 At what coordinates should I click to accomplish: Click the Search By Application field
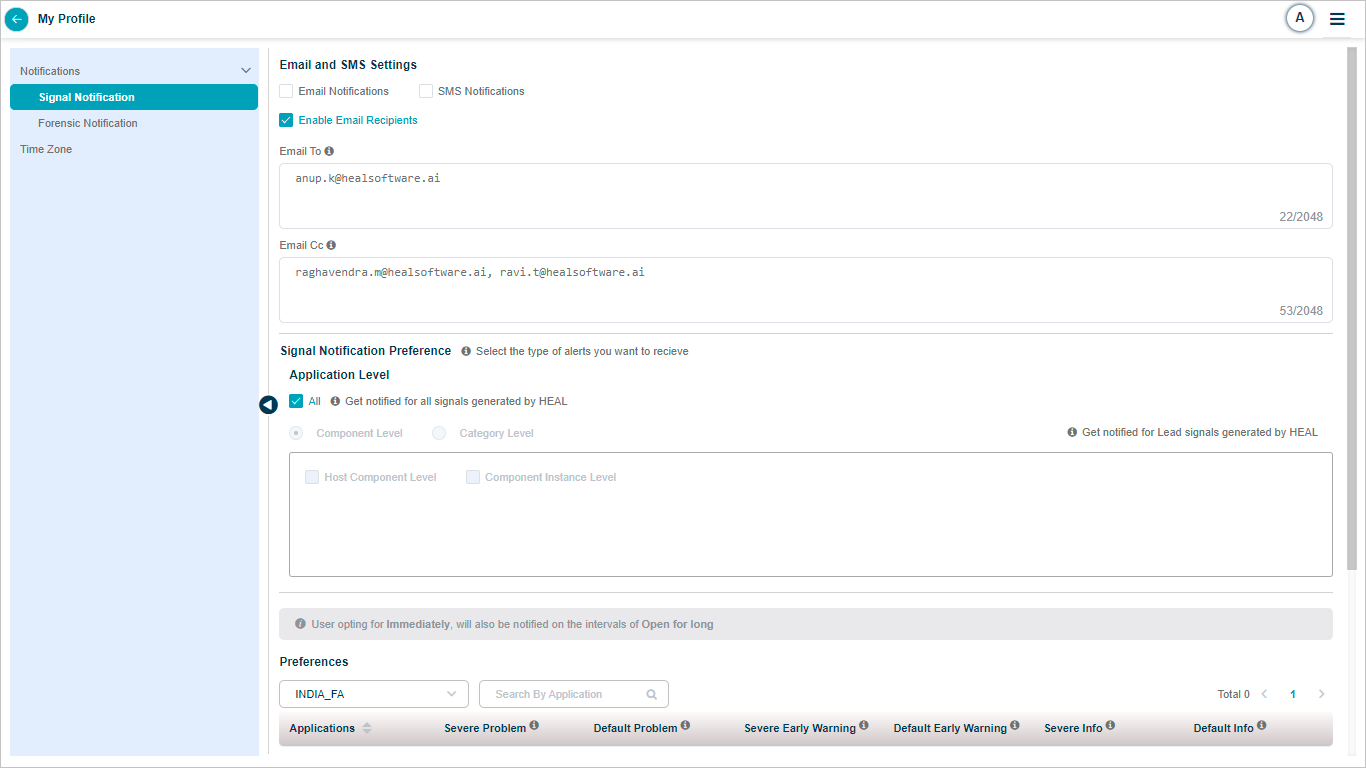click(x=574, y=694)
